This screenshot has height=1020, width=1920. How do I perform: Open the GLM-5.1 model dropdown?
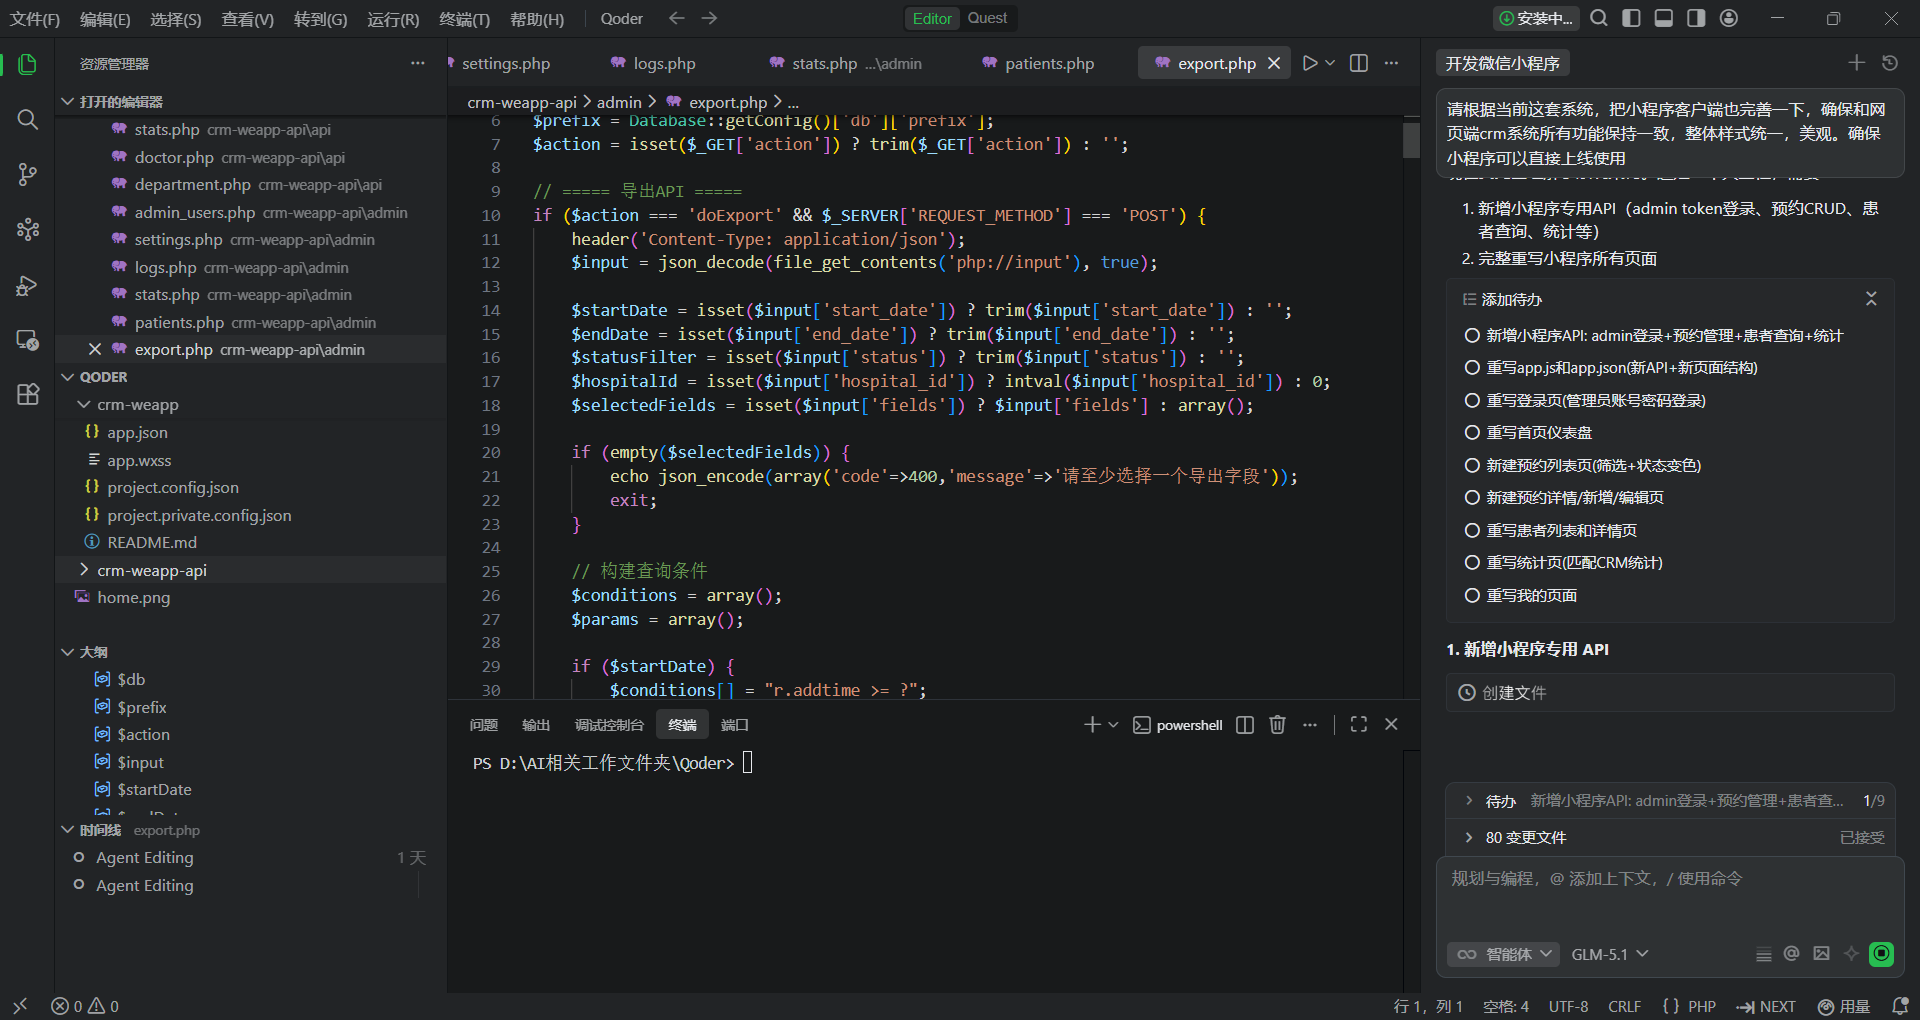click(x=1609, y=954)
